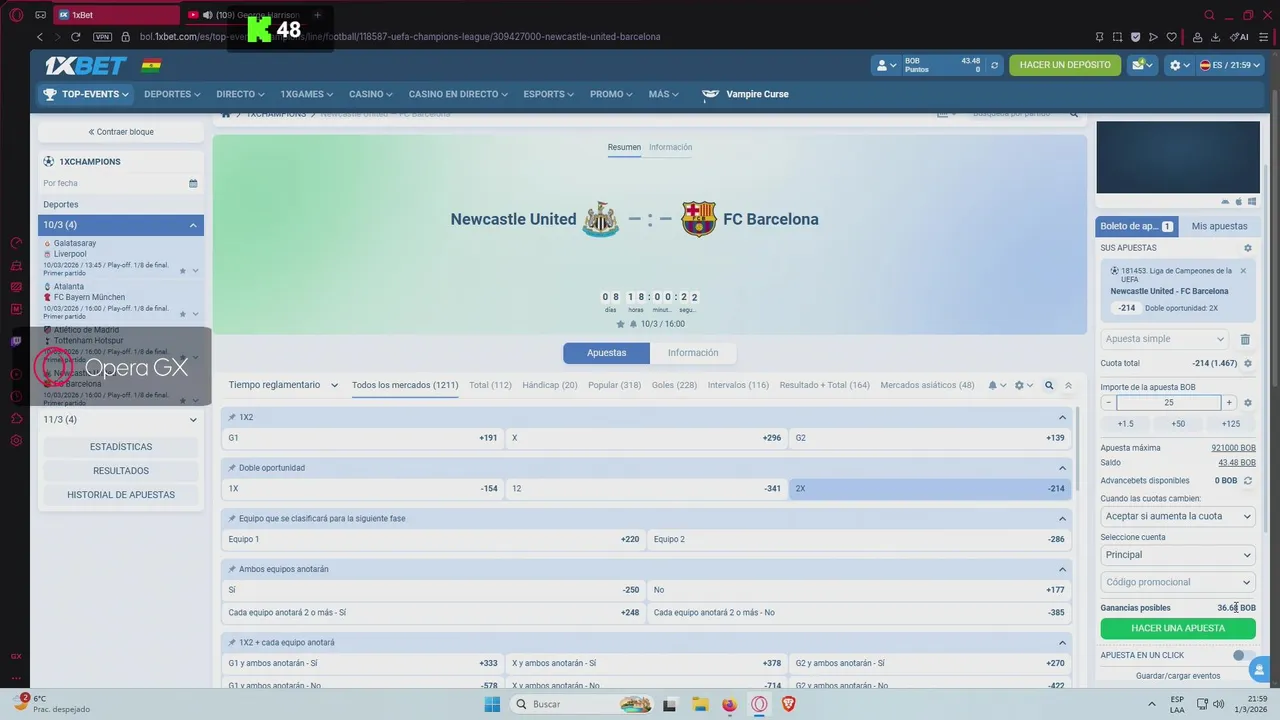Open HISTORIAL DE APUESTAS
Screen dimensions: 1280x720
(x=121, y=495)
